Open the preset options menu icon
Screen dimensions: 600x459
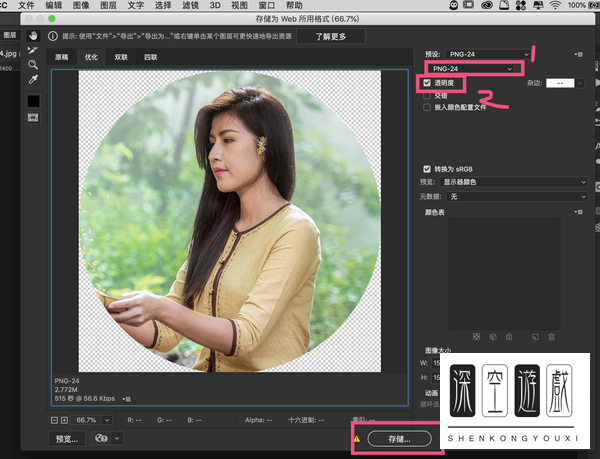click(x=581, y=54)
